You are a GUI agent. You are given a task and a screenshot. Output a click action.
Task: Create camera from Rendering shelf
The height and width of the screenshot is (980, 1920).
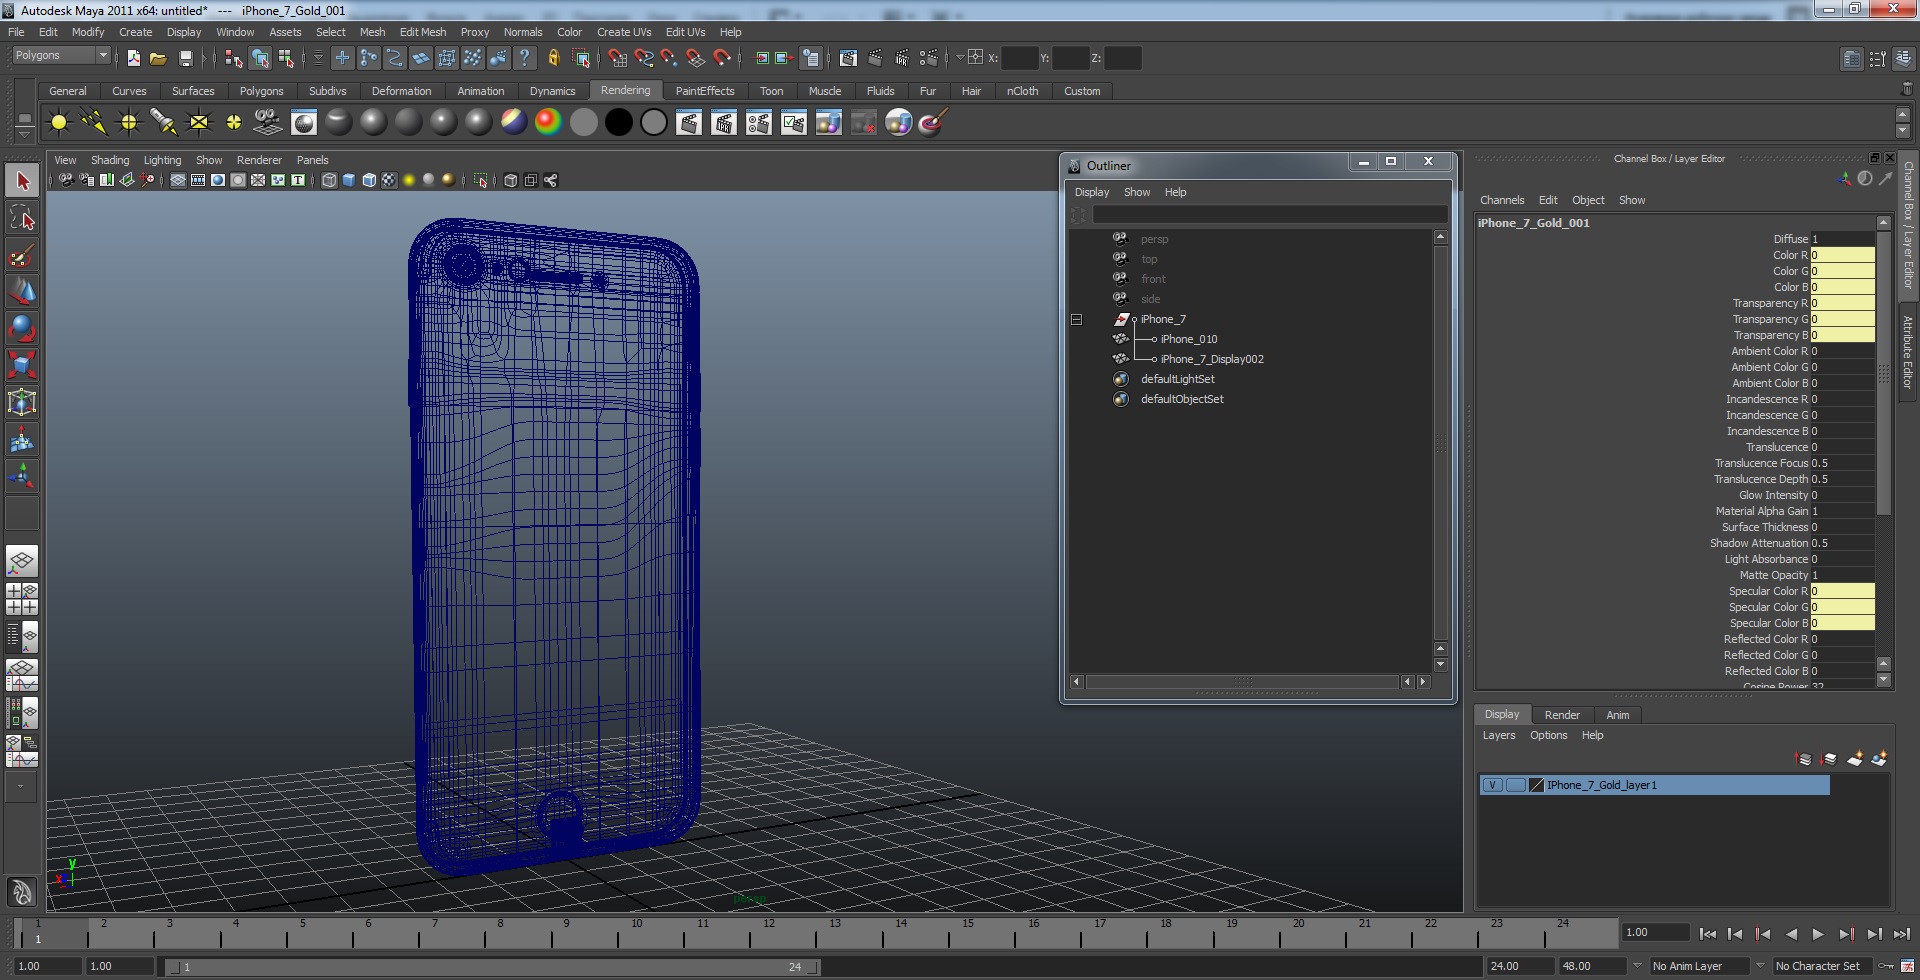click(x=268, y=122)
